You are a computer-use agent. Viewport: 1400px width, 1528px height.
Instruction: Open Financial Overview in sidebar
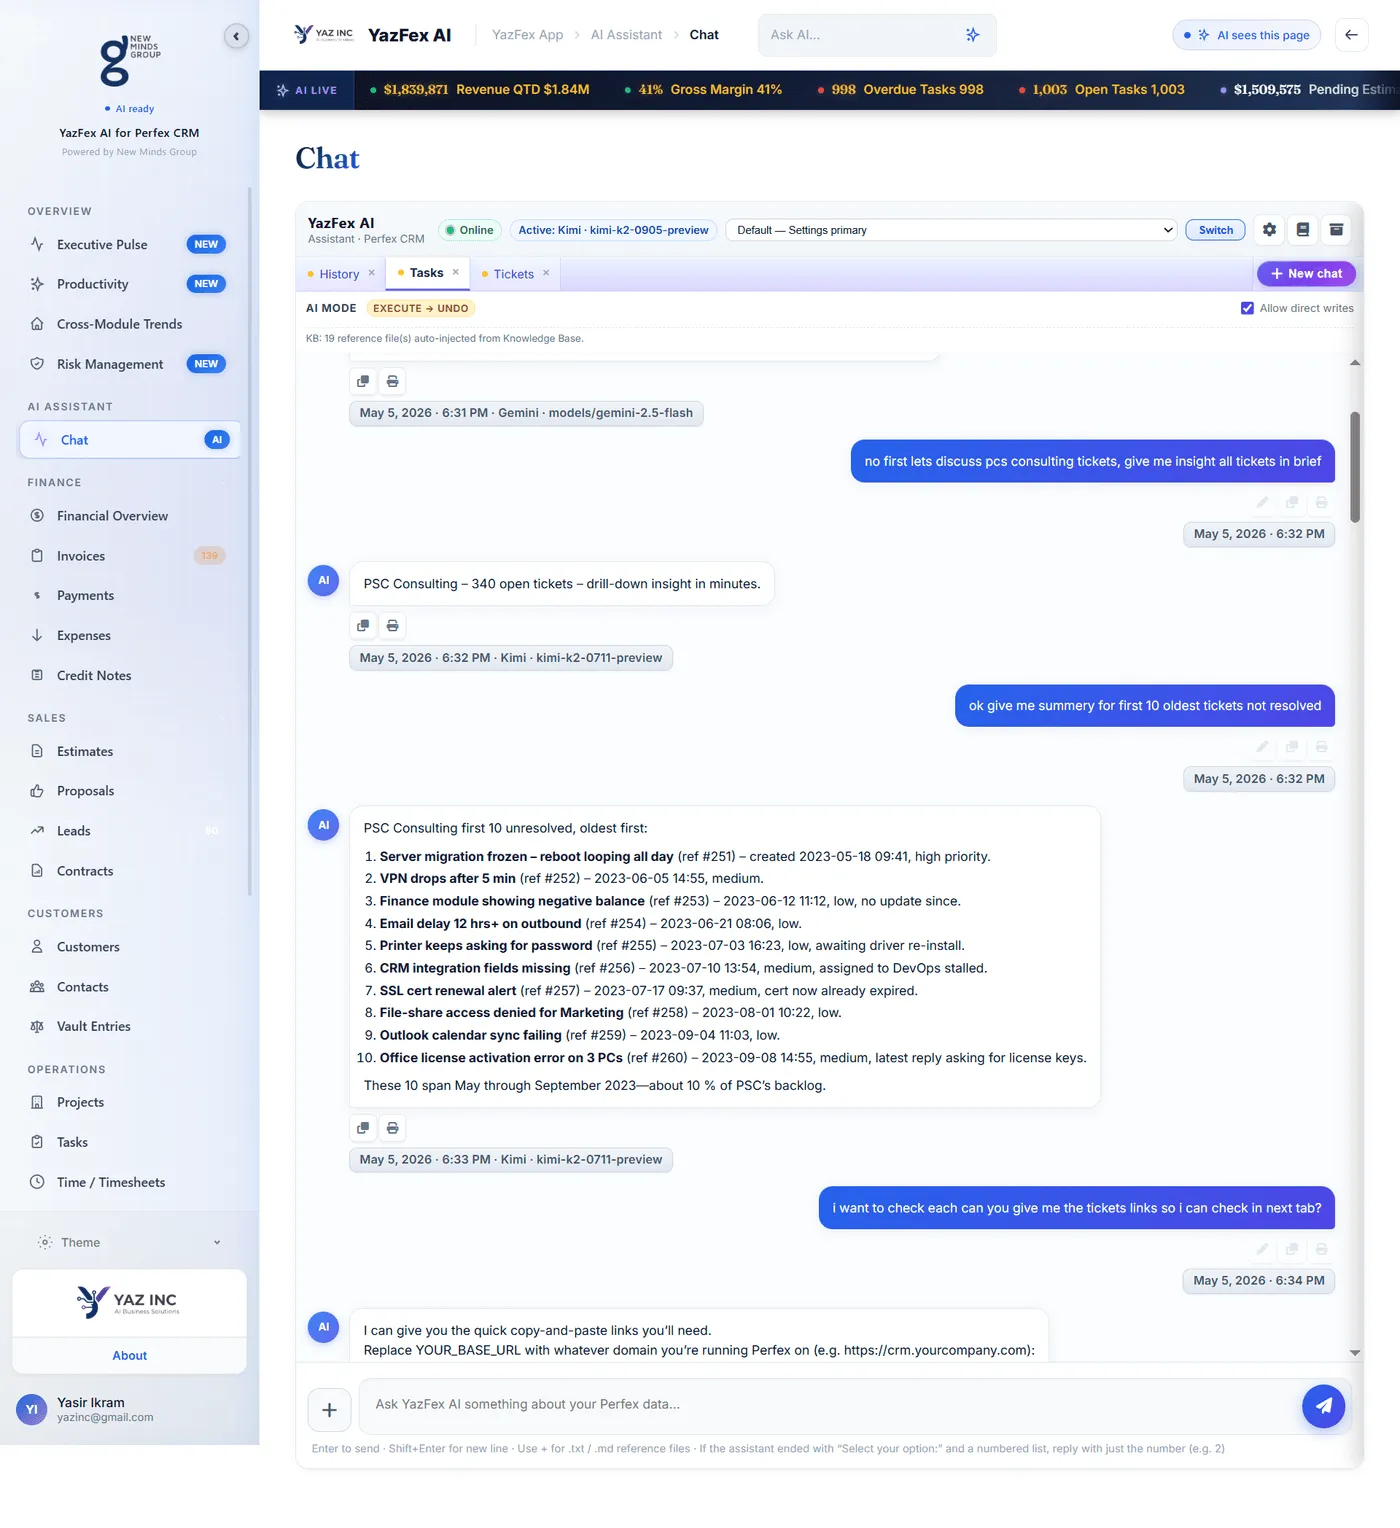tap(130, 516)
